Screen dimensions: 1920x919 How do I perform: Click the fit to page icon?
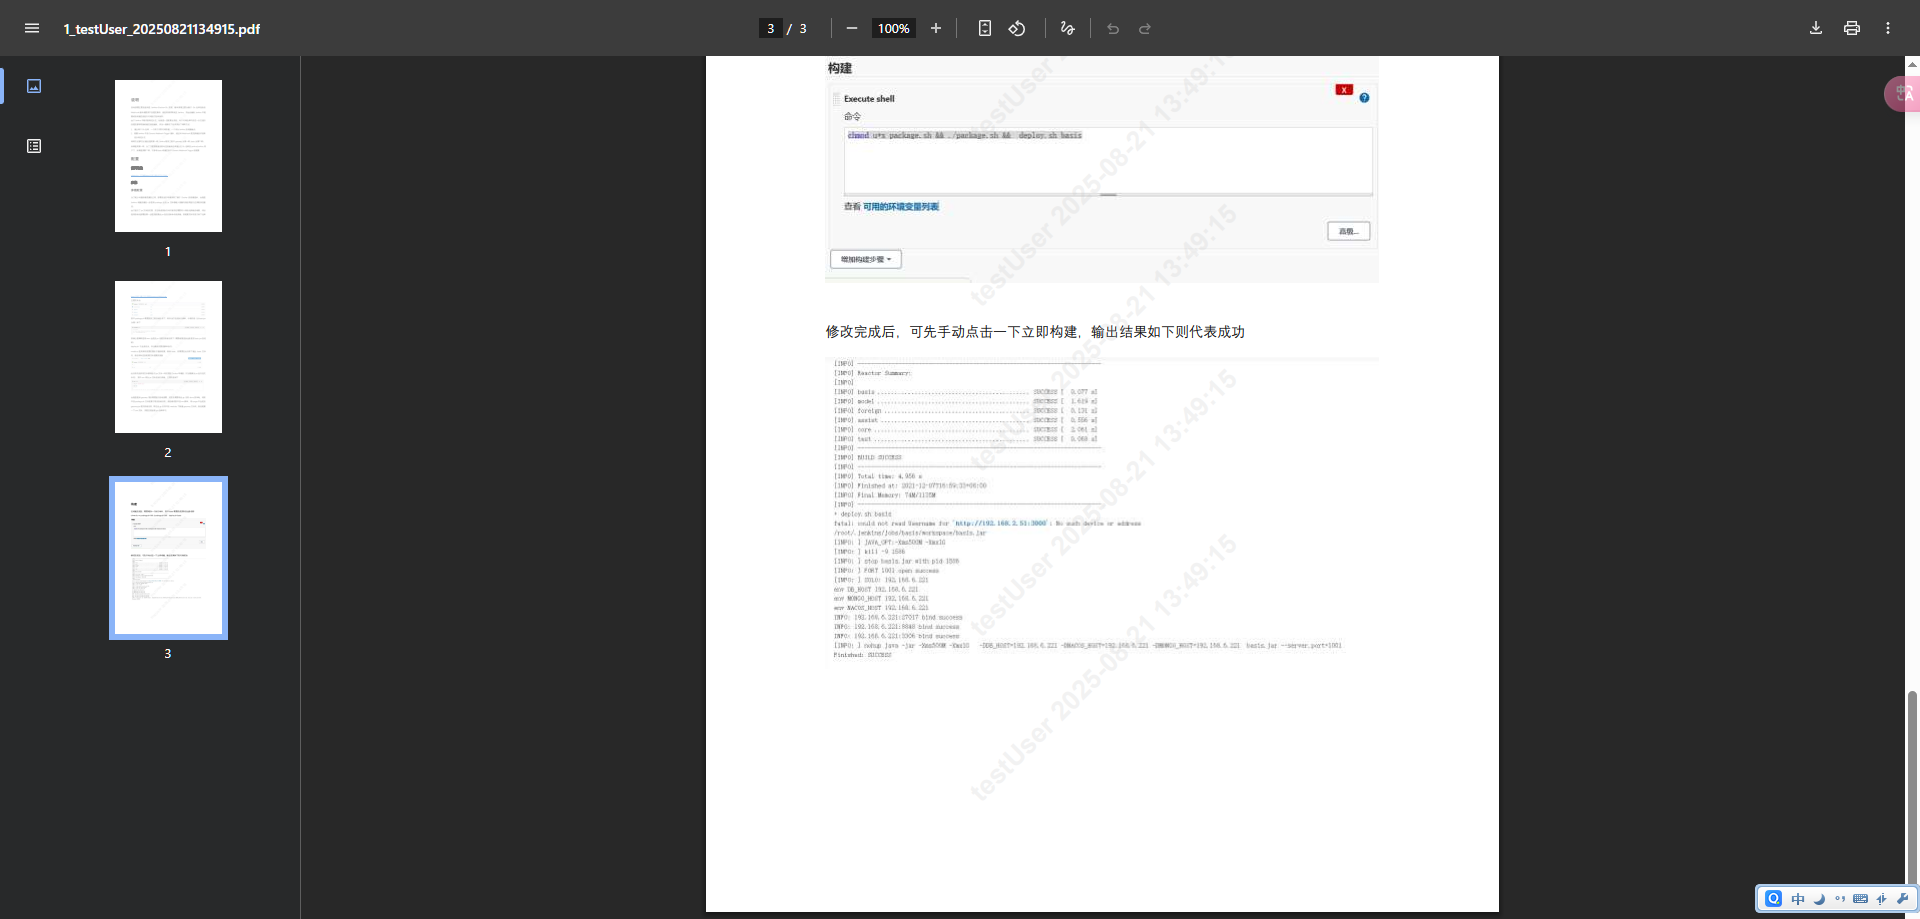985,28
